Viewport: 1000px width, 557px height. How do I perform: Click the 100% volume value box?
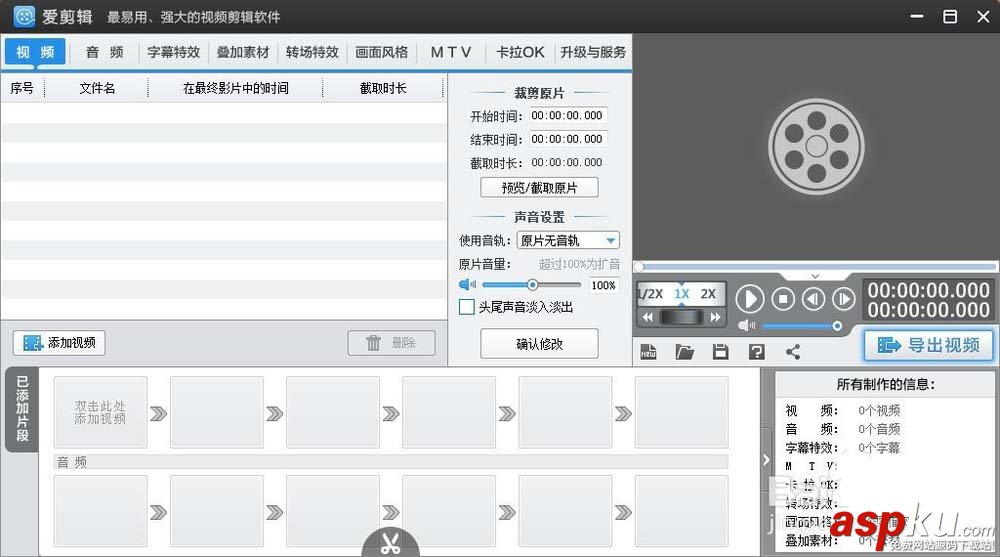click(x=603, y=285)
